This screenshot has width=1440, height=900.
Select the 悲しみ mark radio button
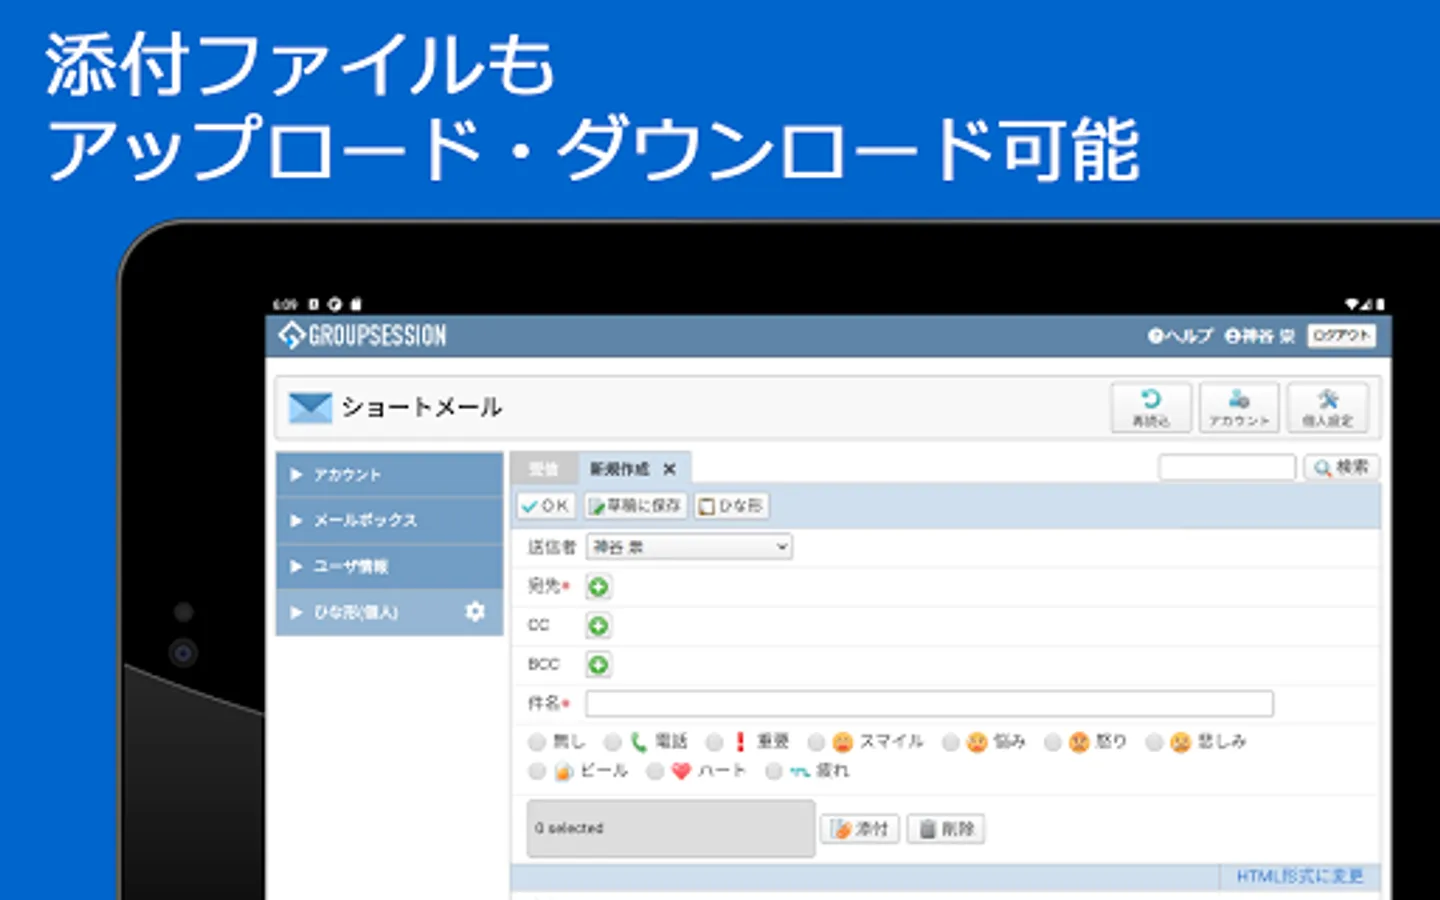coord(1155,742)
